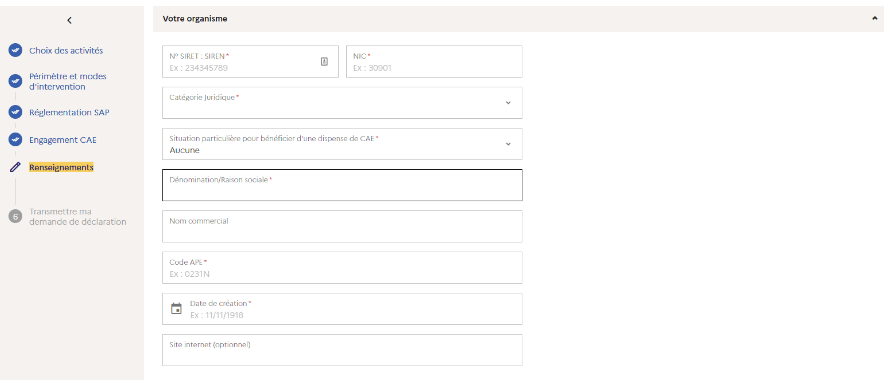Click Dénomination/Raison sociale field
The width and height of the screenshot is (884, 380).
342,185
